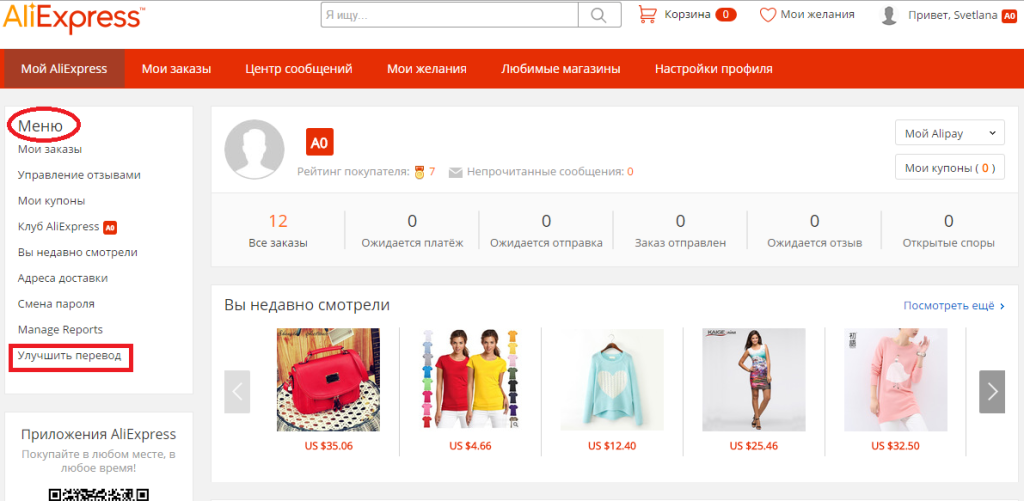This screenshot has height=501, width=1024.
Task: Click Управление отзывами in the side menu
Action: pyautogui.click(x=79, y=175)
